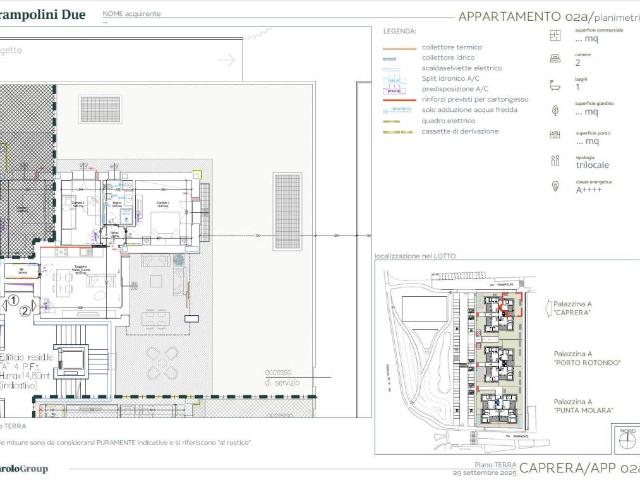Screen dimensions: 640x480
Task: Click the Split idronico A/C legend symbol
Action: [x=394, y=79]
